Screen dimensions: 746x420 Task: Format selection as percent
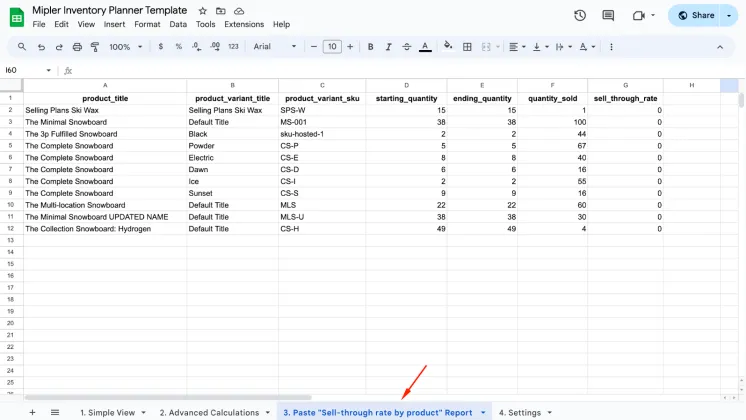tap(178, 47)
